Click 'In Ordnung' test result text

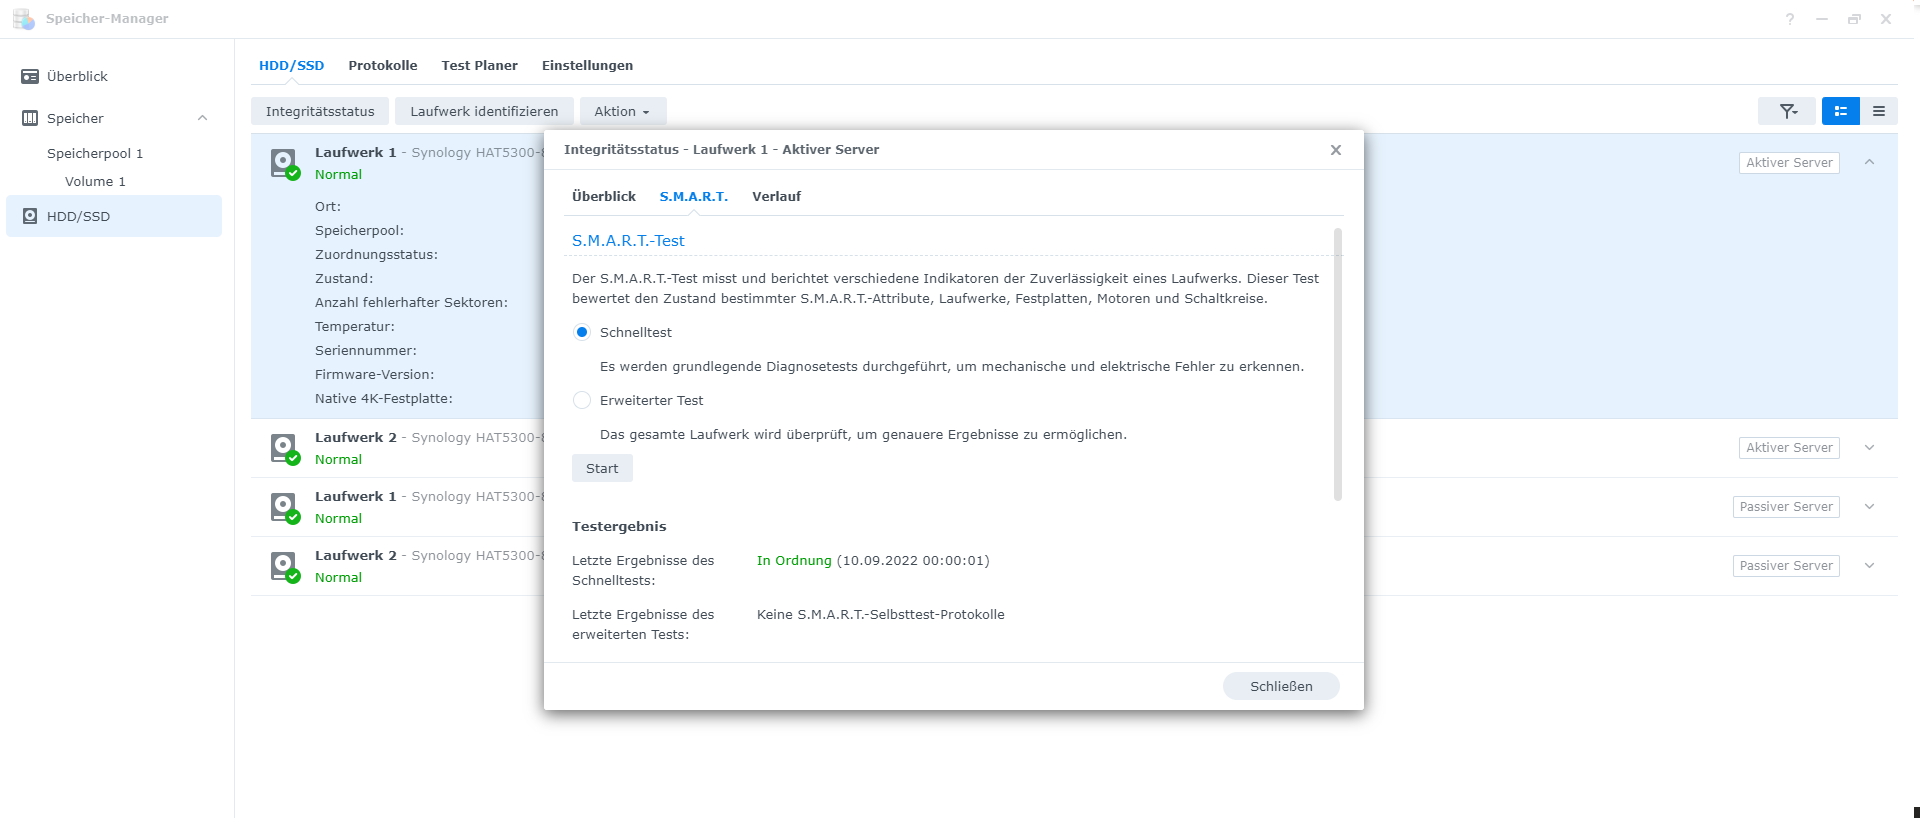pos(794,560)
